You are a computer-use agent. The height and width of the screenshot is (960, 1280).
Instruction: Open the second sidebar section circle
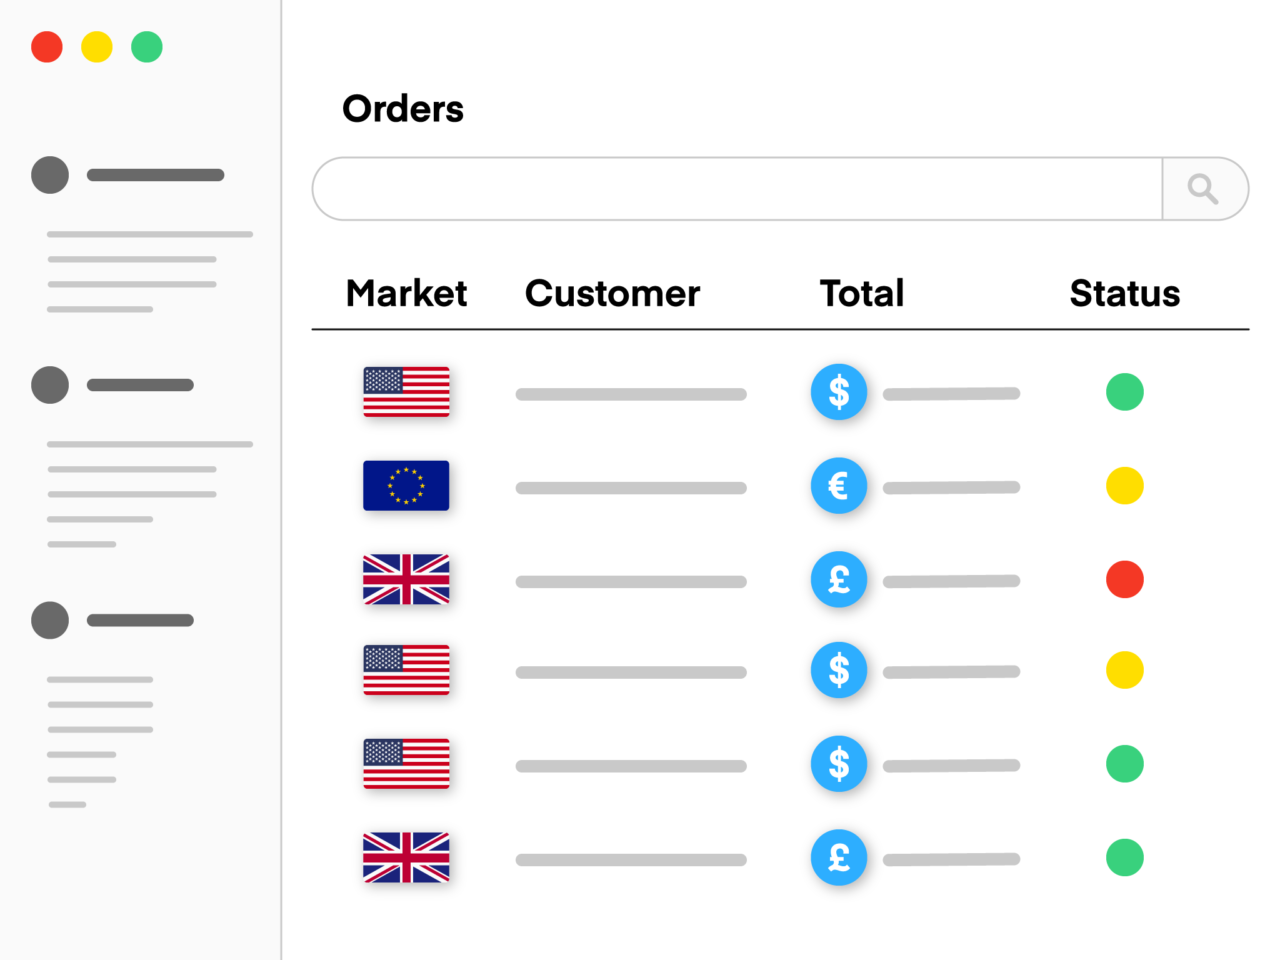(x=50, y=385)
